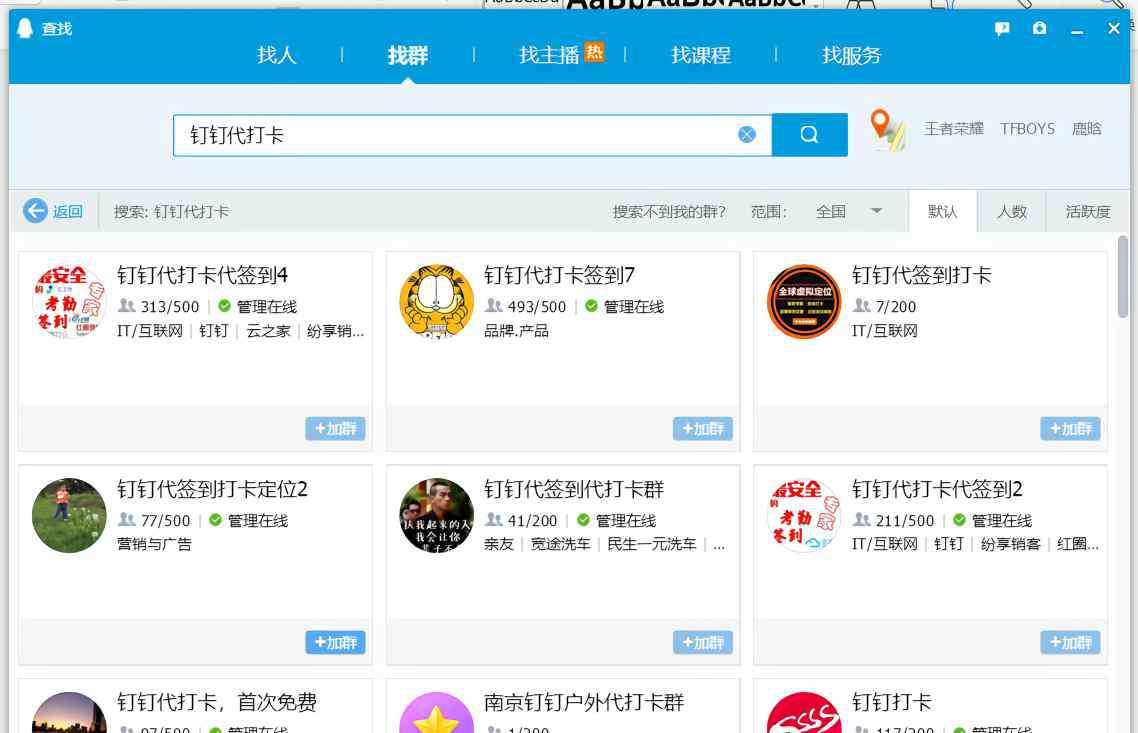Viewport: 1138px width, 733px height.
Task: Open the feedback speech bubble icon
Action: 1002,28
